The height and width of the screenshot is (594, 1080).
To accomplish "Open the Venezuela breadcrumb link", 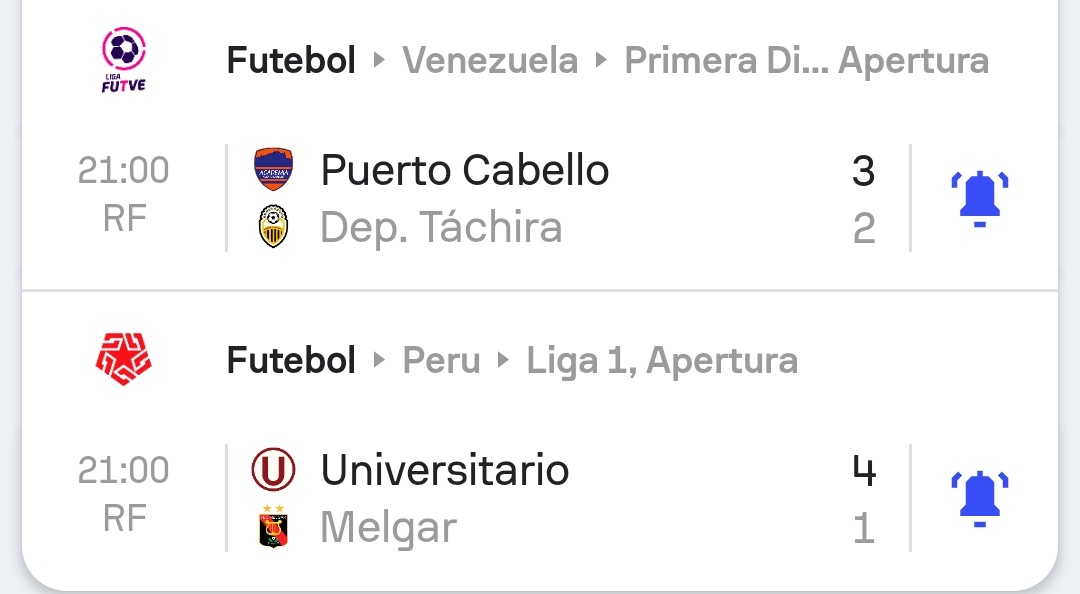I will point(490,61).
